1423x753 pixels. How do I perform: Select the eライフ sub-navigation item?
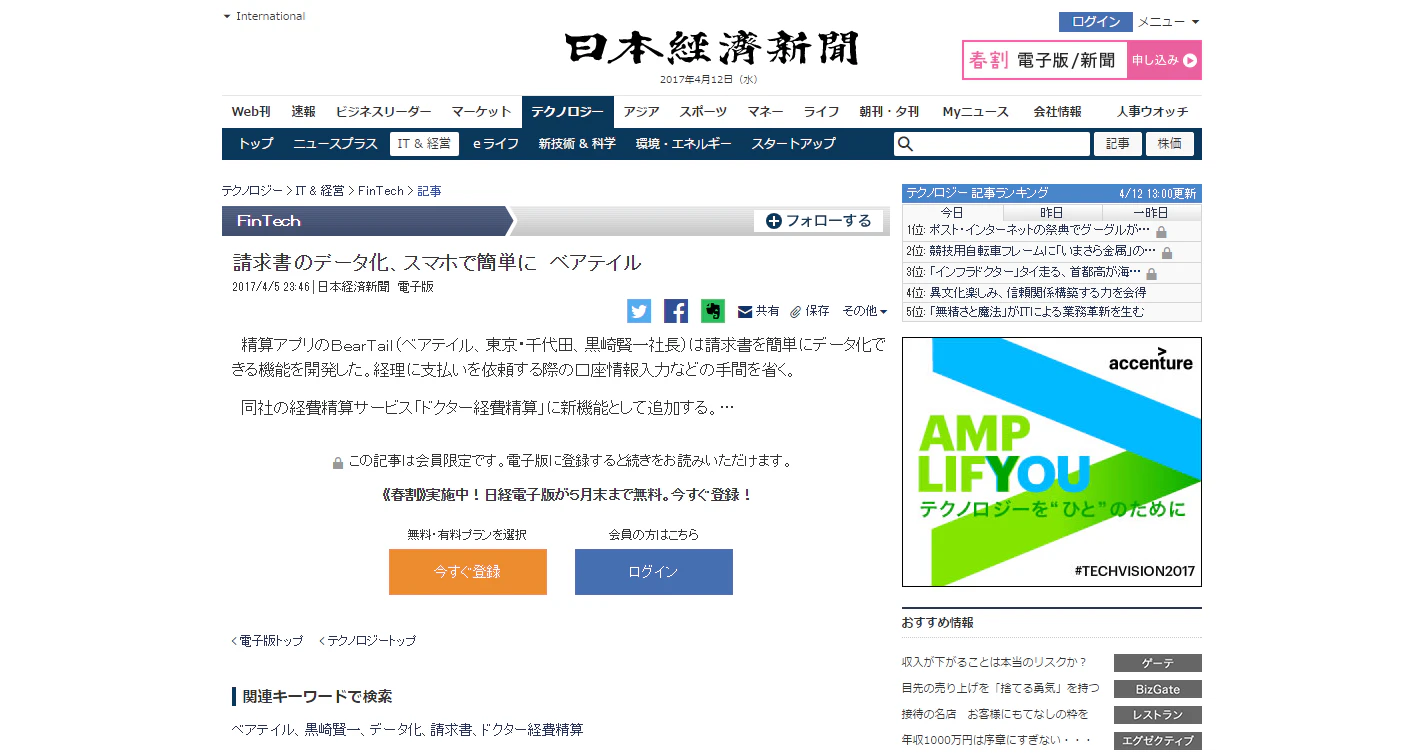(x=496, y=144)
